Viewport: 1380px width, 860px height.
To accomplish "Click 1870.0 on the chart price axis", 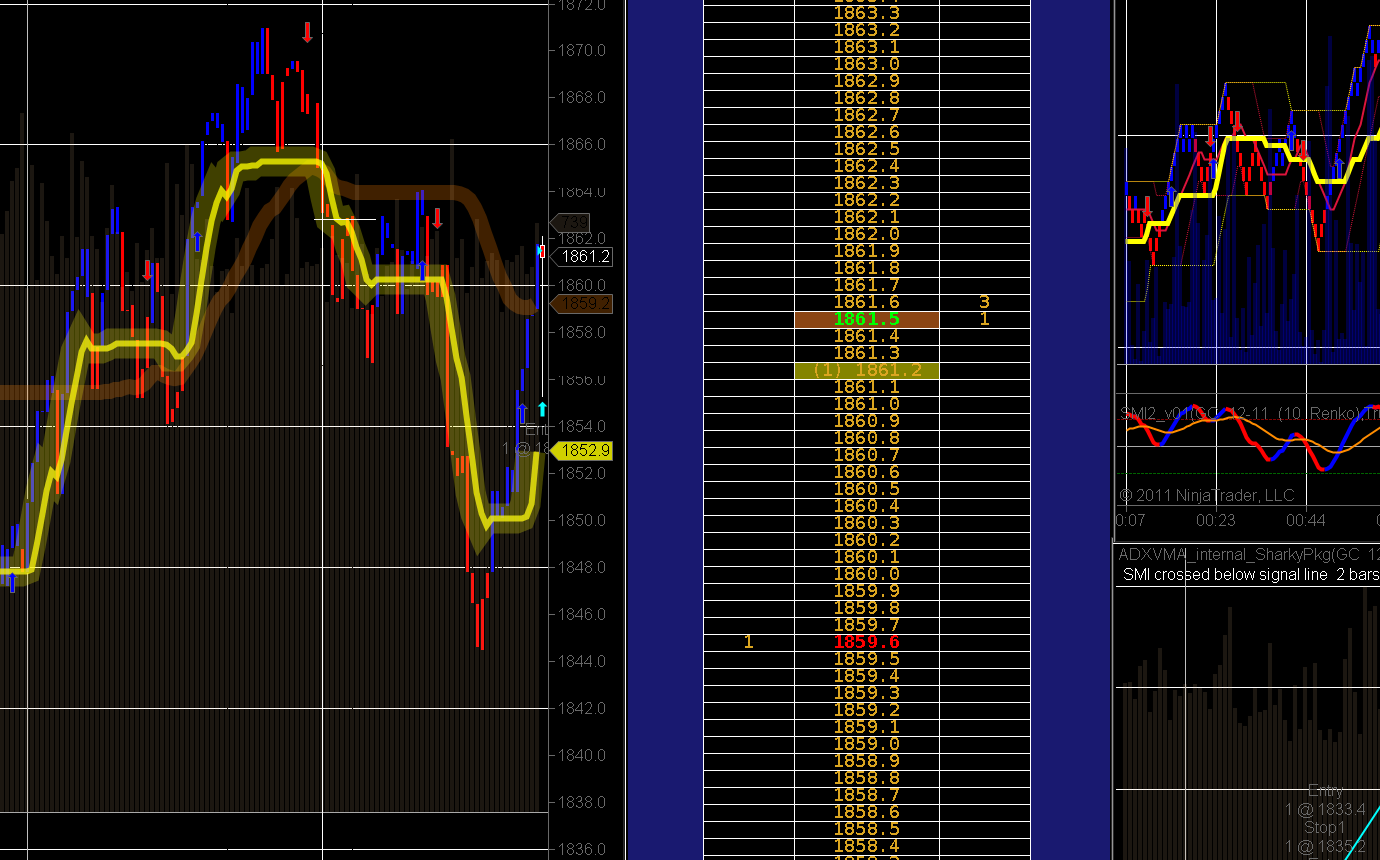I will coord(583,51).
